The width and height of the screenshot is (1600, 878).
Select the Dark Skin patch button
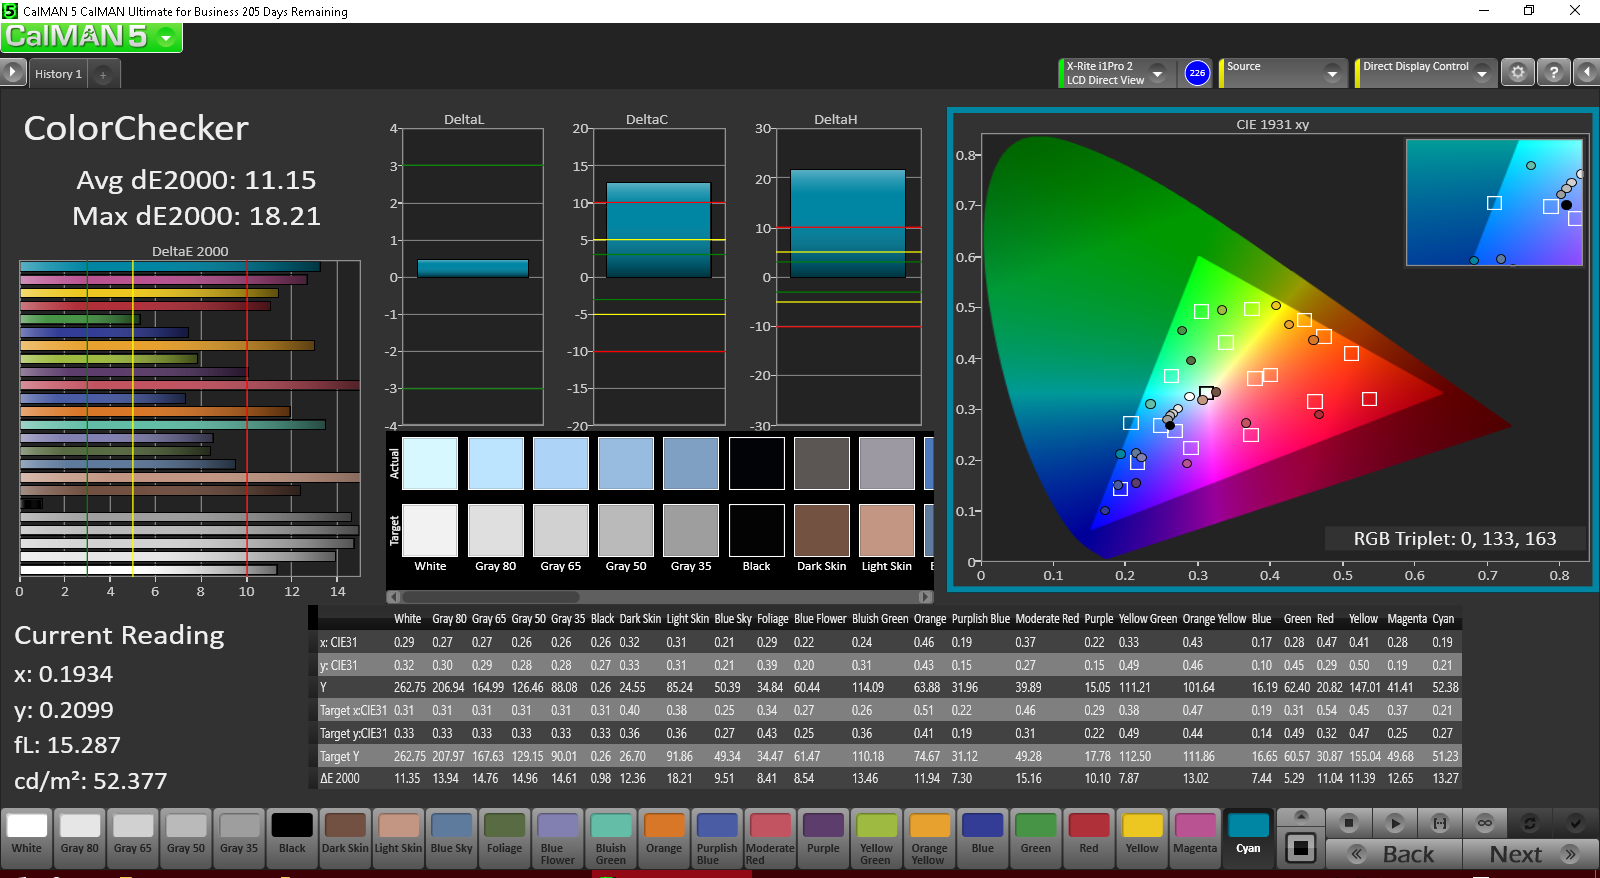click(x=345, y=838)
